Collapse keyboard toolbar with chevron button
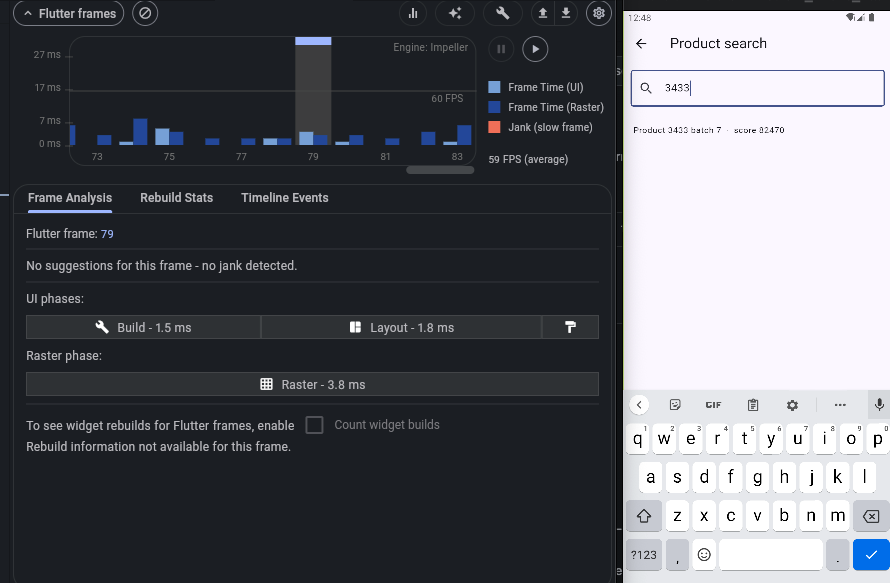890x583 pixels. point(639,405)
